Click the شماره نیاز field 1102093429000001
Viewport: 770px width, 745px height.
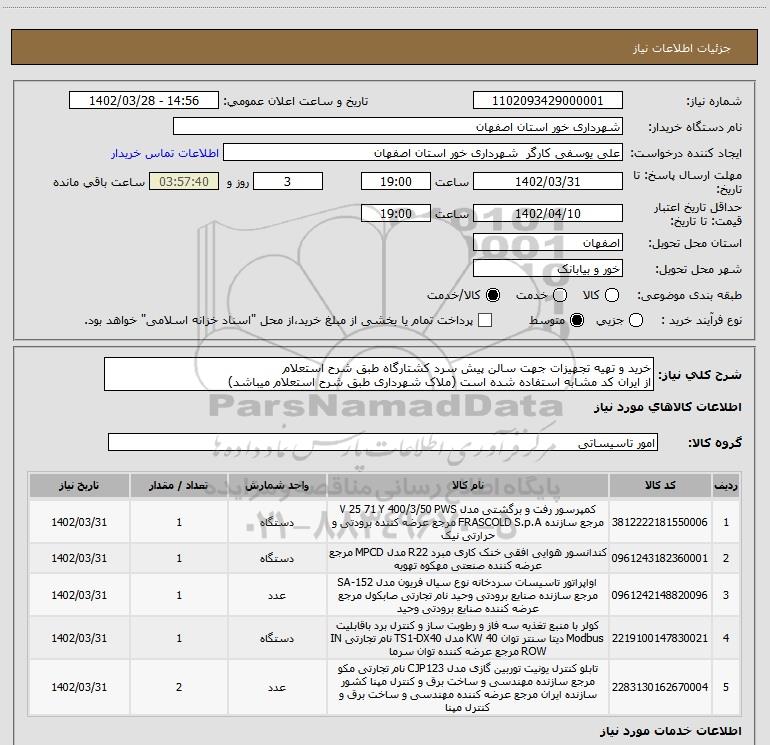point(548,101)
